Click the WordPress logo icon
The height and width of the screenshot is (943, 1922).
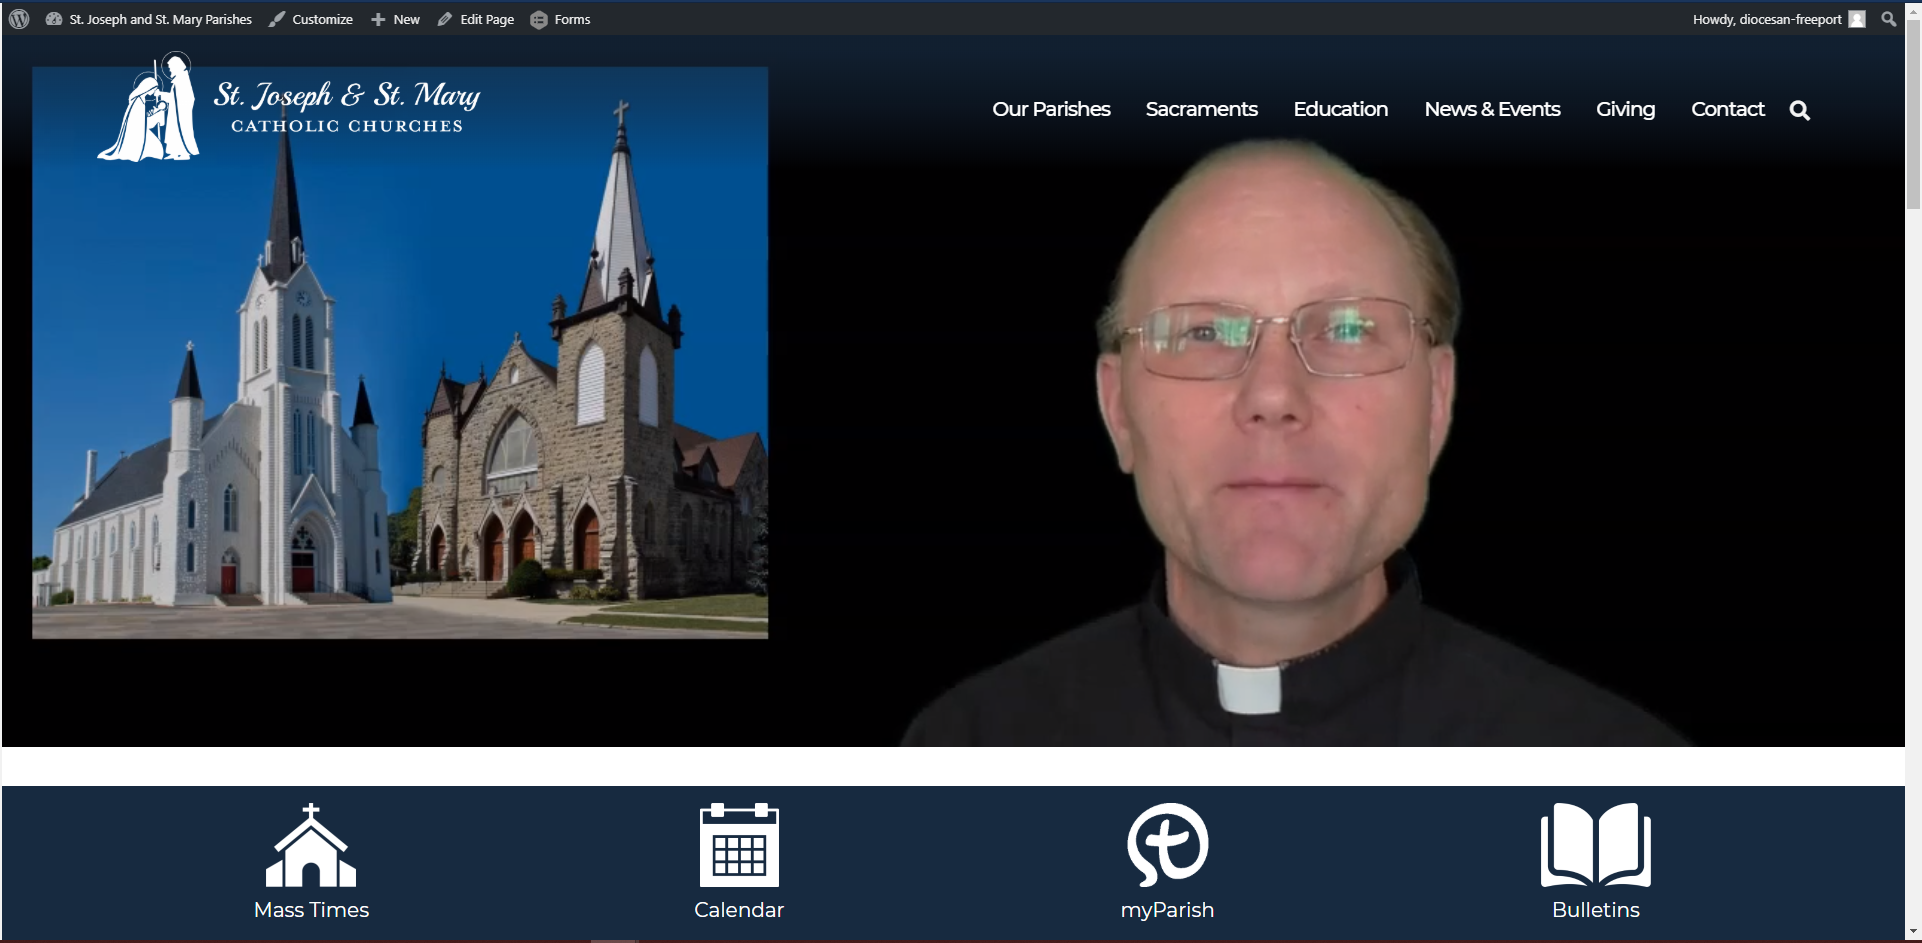click(x=18, y=19)
